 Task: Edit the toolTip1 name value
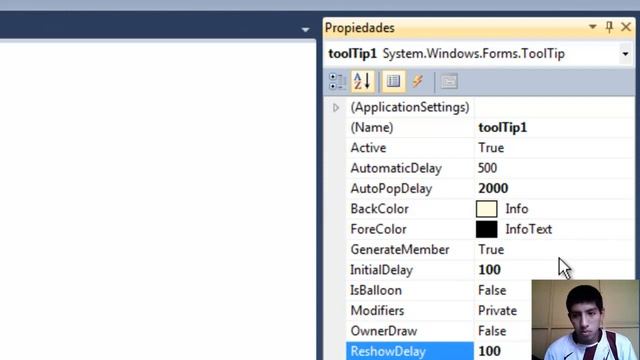tap(502, 128)
